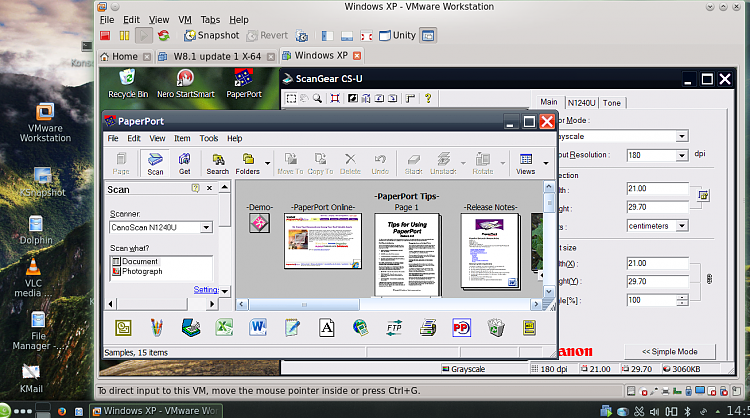Click the printer send-to icon
This screenshot has width=750, height=418.
[428, 328]
